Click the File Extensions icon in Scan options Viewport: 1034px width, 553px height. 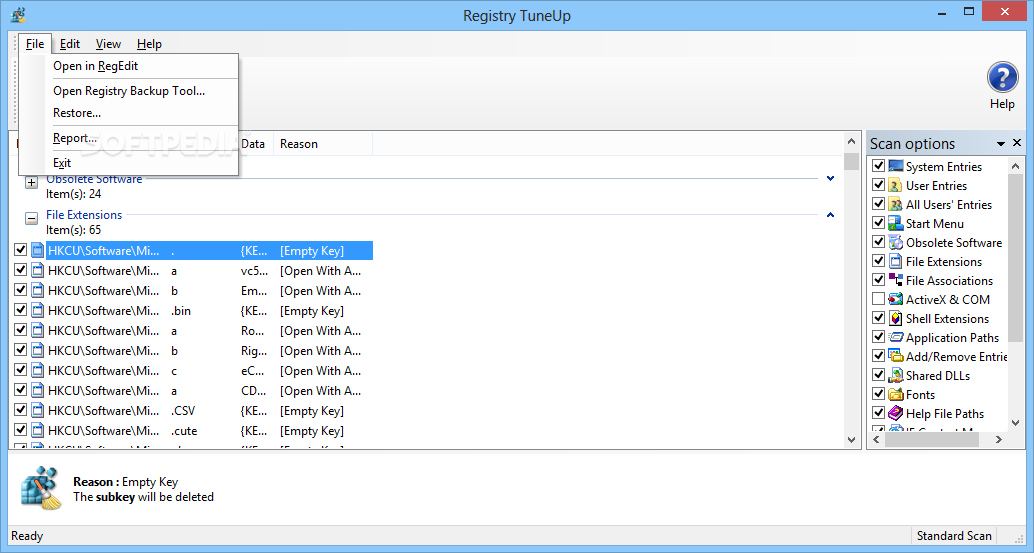[896, 261]
